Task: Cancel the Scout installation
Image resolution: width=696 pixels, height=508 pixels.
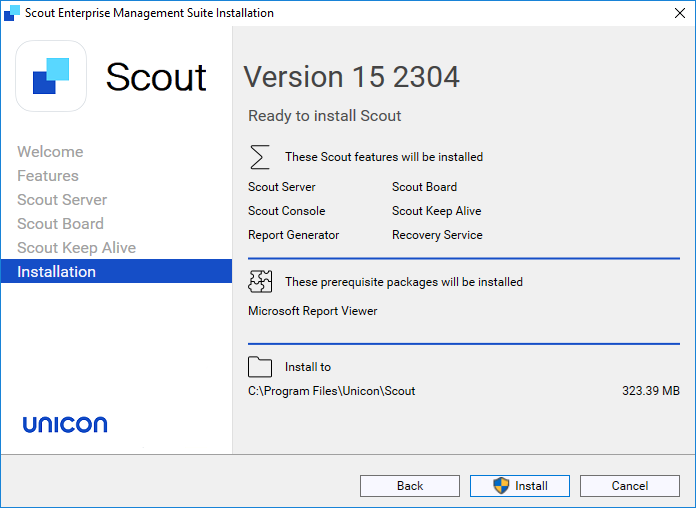Action: 630,486
